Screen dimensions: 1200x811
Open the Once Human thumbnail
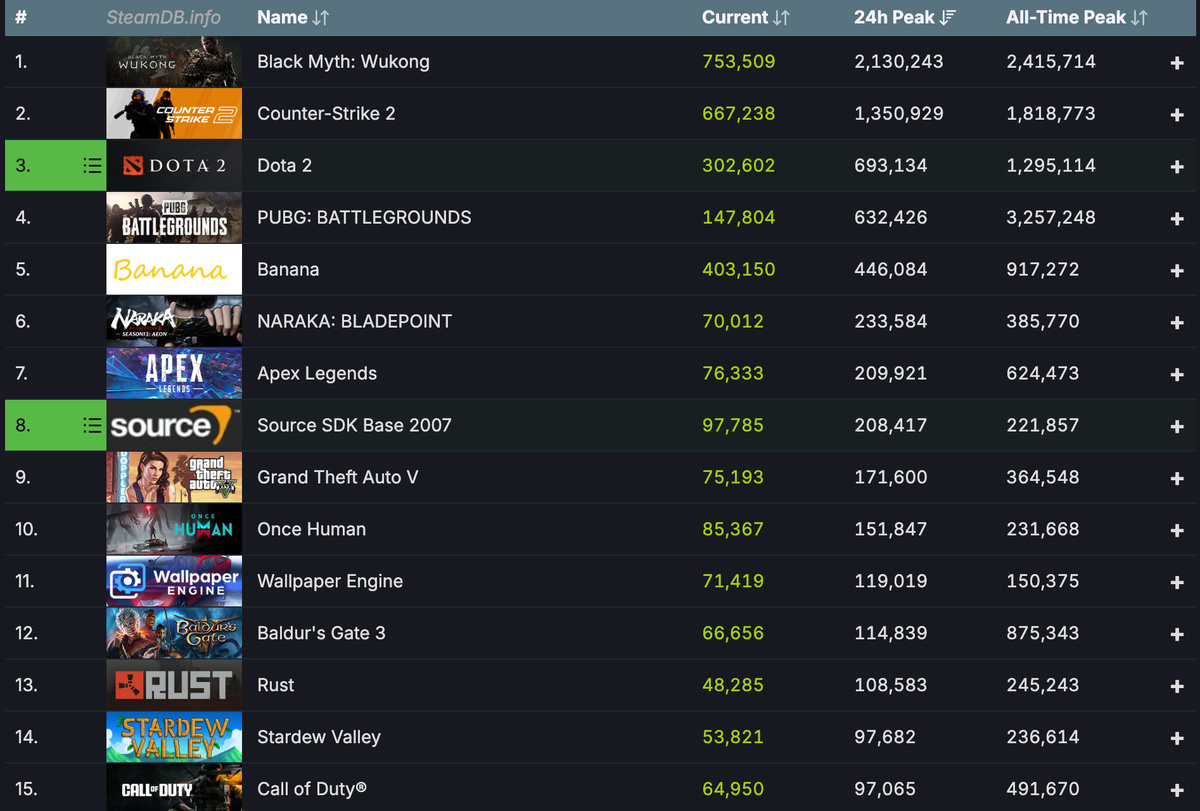point(174,530)
